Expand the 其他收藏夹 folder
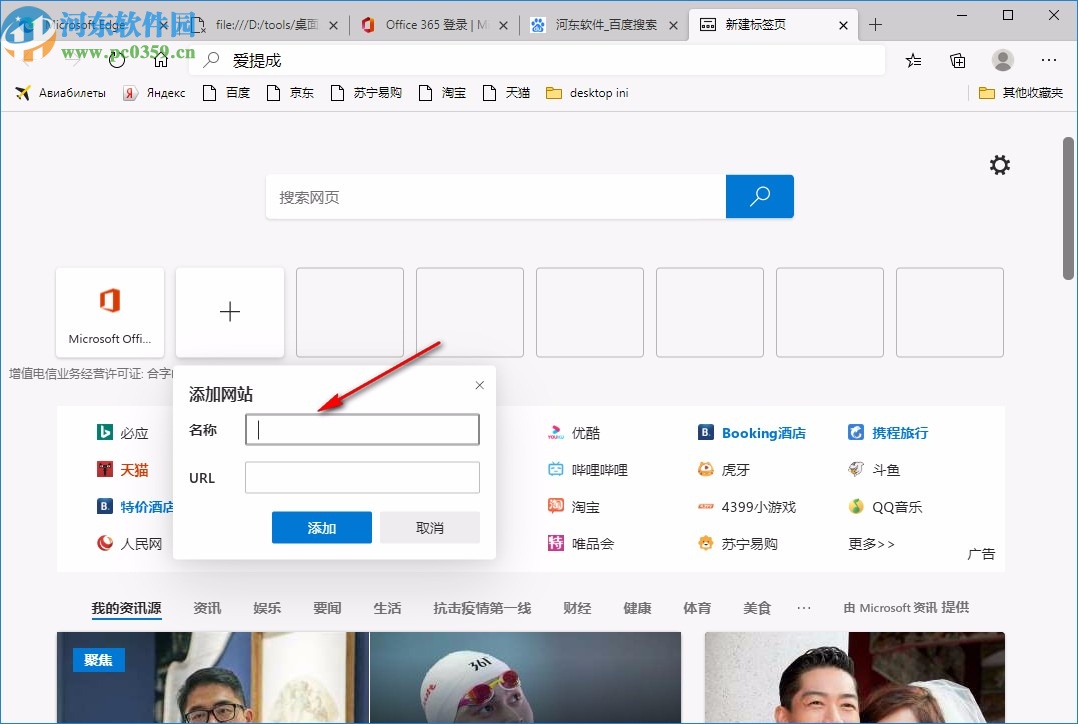 pos(1019,92)
